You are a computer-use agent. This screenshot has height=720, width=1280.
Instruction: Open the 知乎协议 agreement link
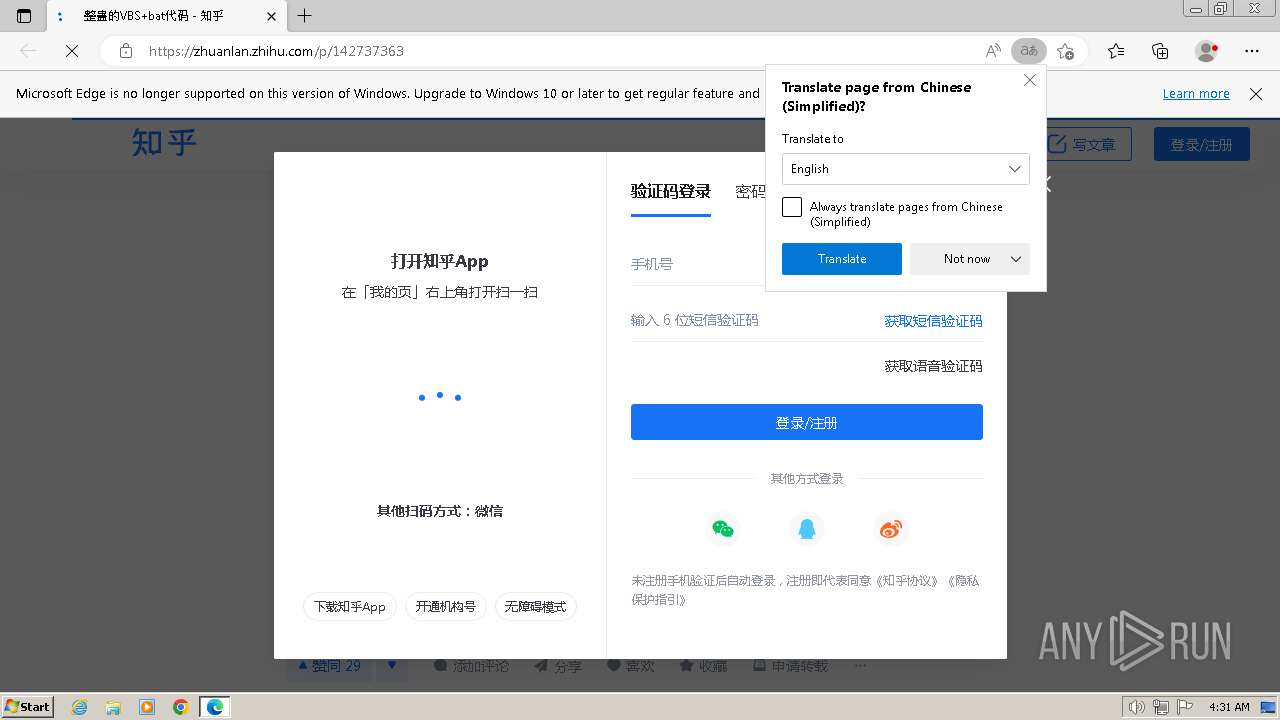tap(907, 580)
